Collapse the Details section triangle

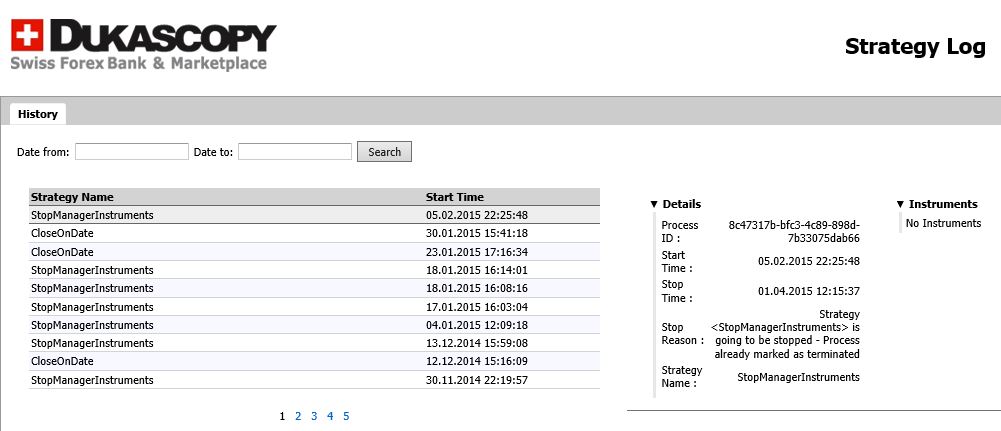coord(654,204)
